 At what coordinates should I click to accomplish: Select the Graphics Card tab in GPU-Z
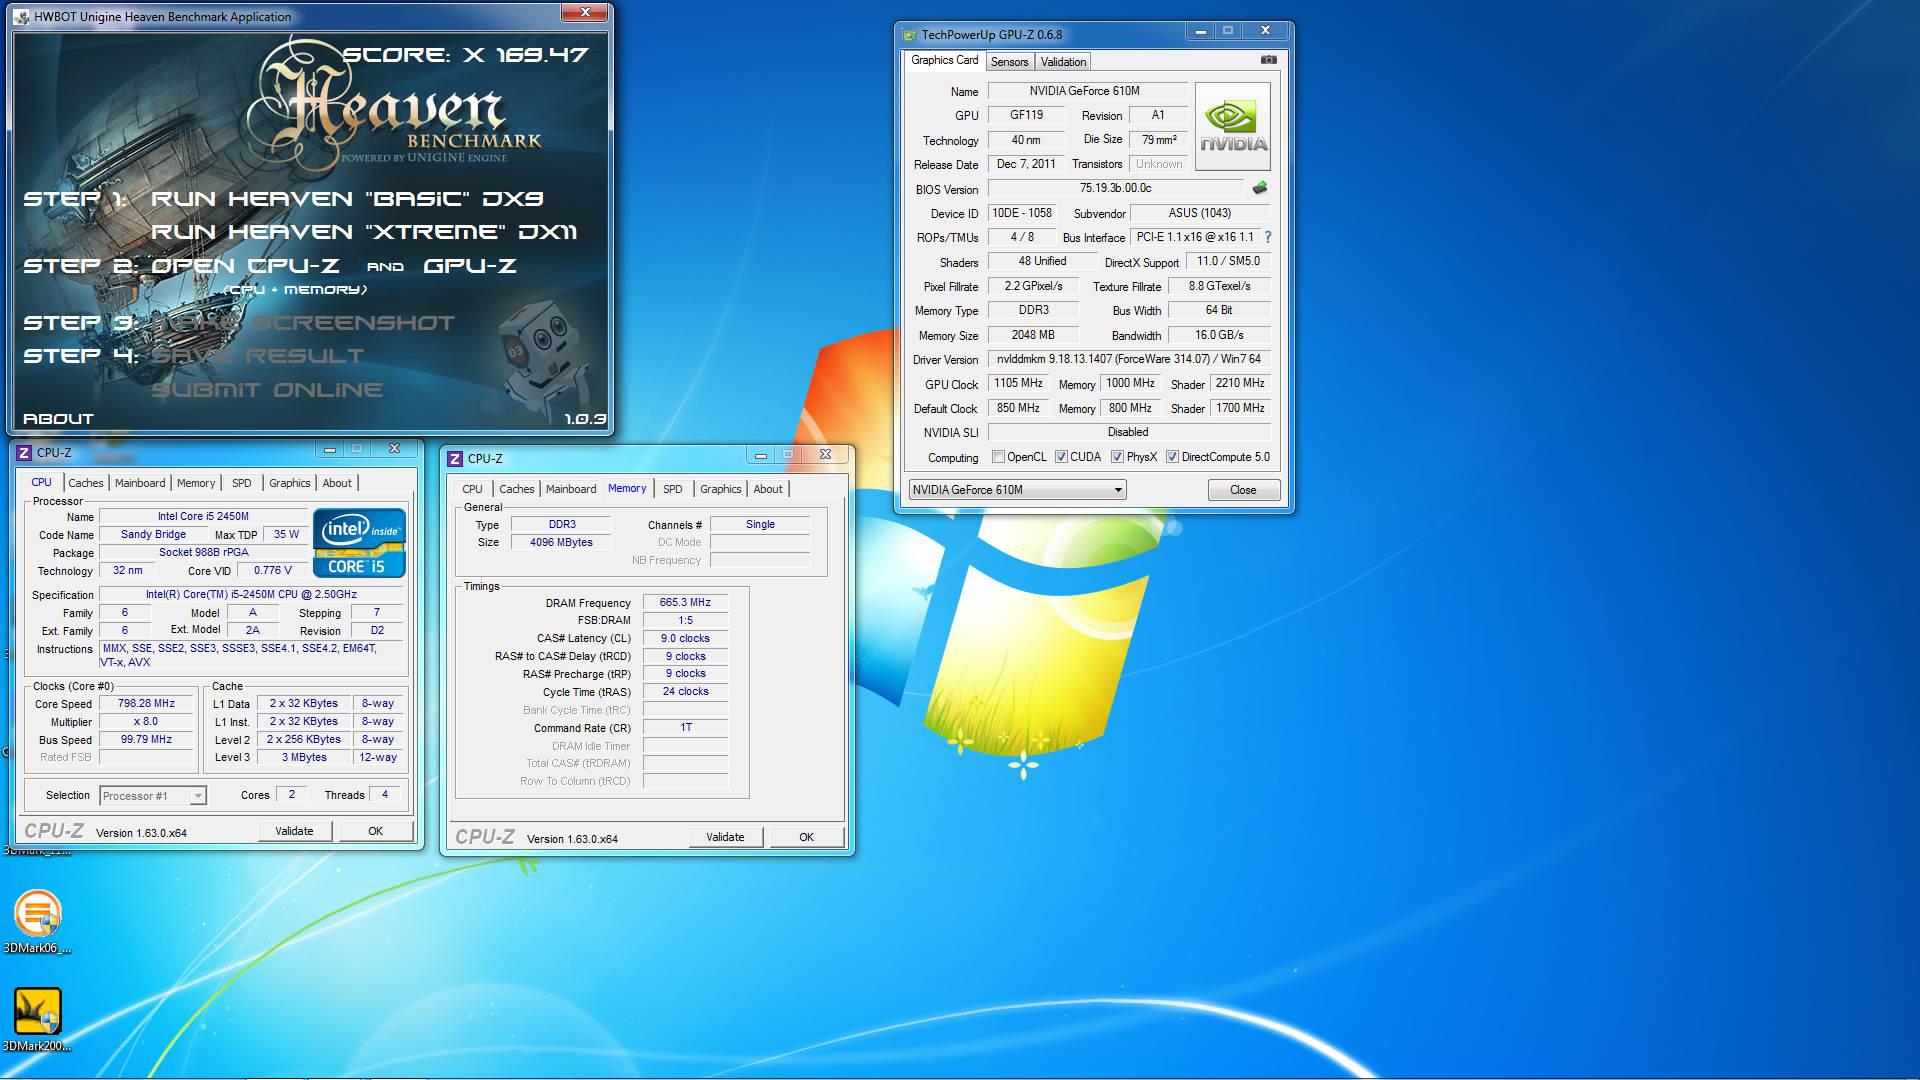coord(944,60)
